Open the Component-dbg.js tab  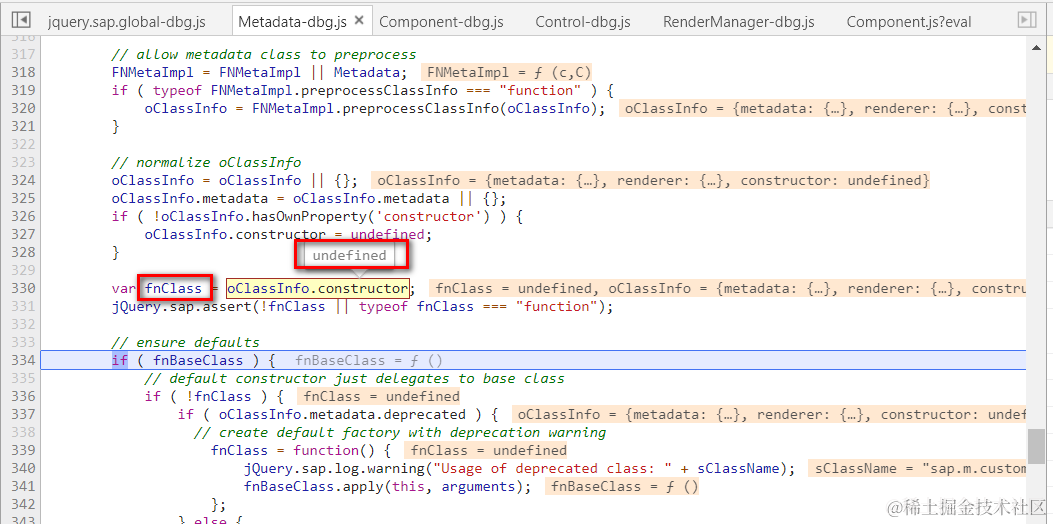[441, 21]
